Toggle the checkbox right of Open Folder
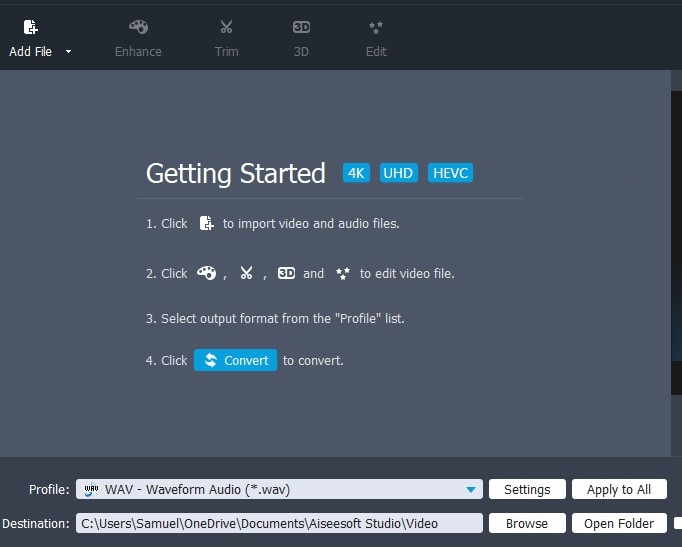682x547 pixels. pos(678,523)
